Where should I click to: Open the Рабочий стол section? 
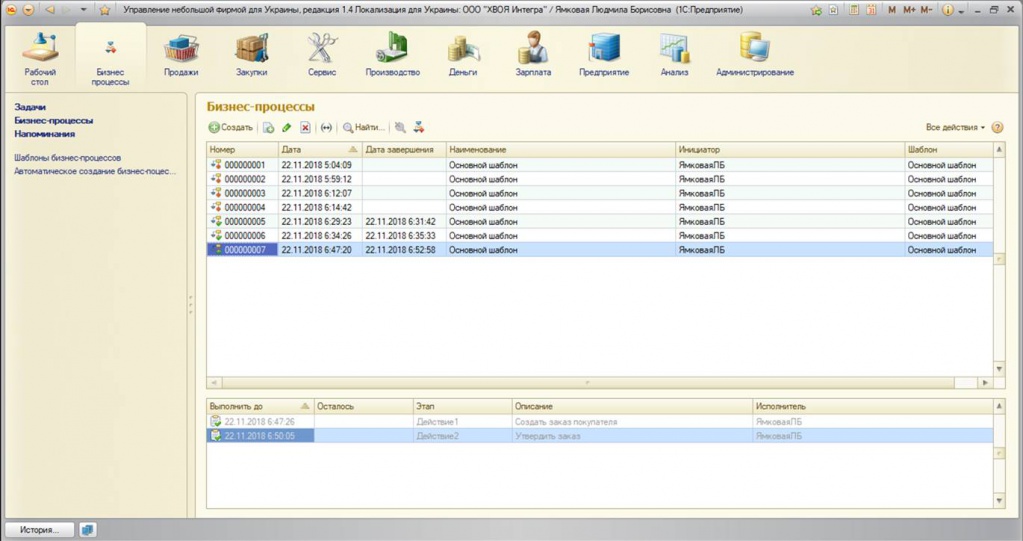(40, 59)
